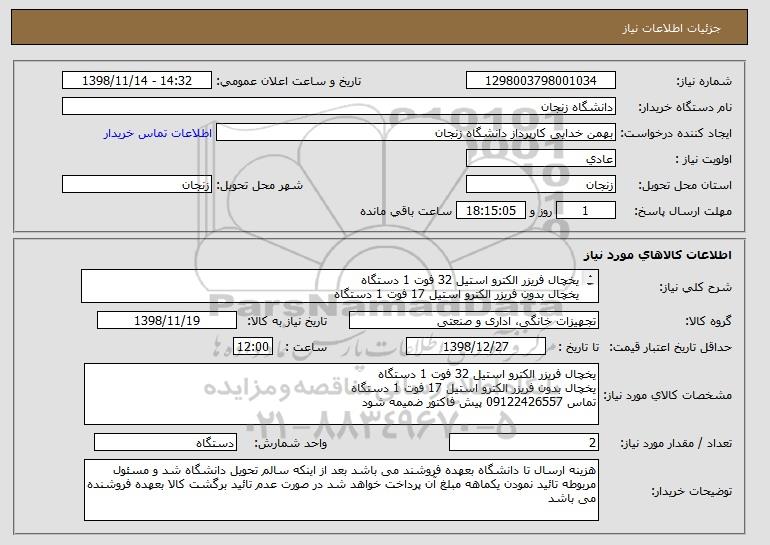
Task: Click the واحد شمارش field دستگاه
Action: (x=165, y=442)
